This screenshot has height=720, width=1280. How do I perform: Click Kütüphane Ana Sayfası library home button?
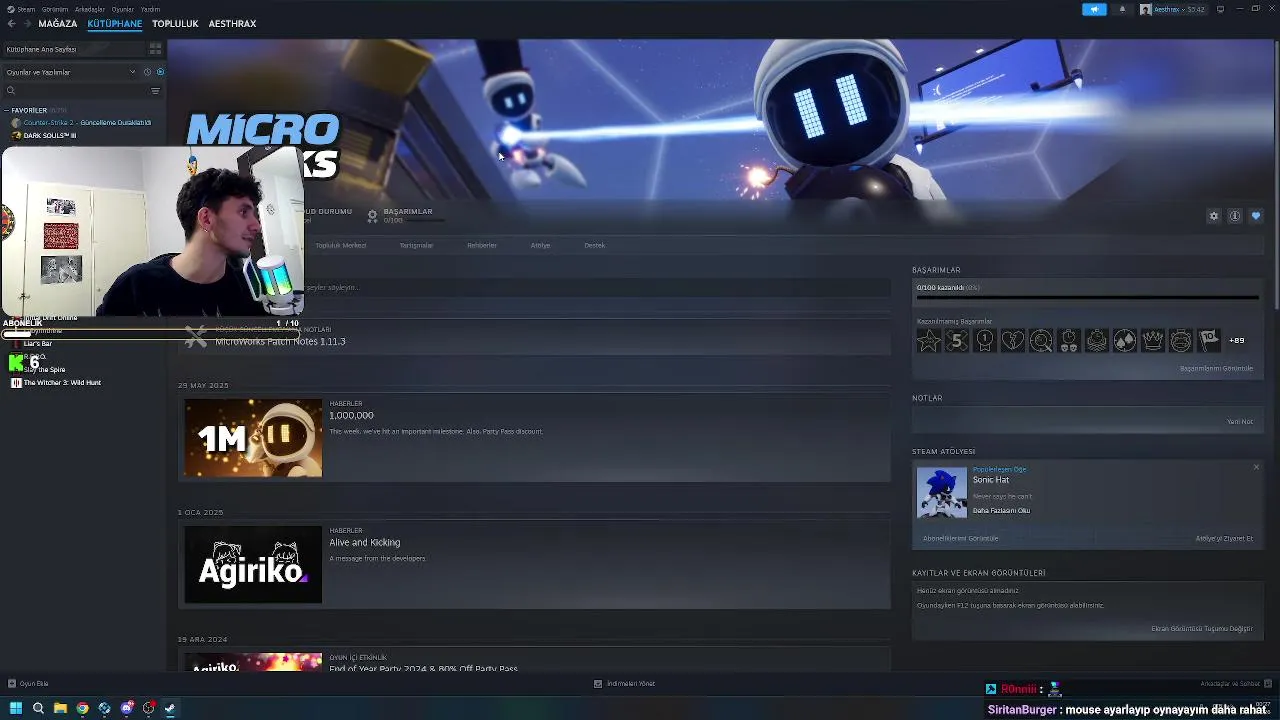point(72,49)
